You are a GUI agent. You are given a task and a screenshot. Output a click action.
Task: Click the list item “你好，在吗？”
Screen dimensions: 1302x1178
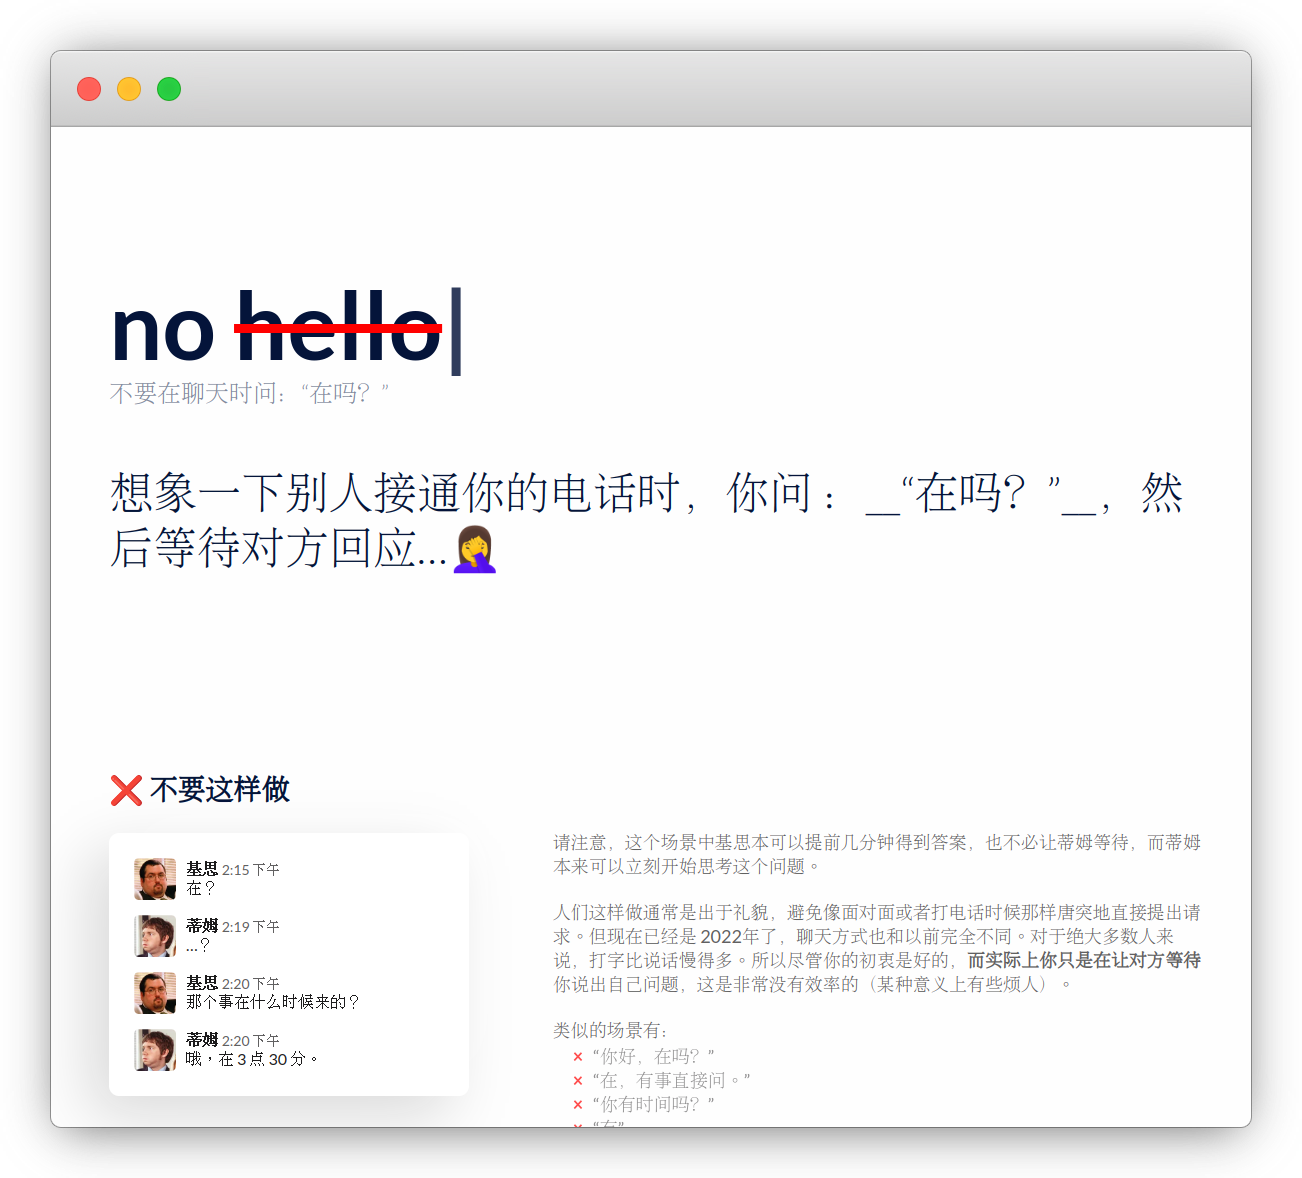point(653,1057)
